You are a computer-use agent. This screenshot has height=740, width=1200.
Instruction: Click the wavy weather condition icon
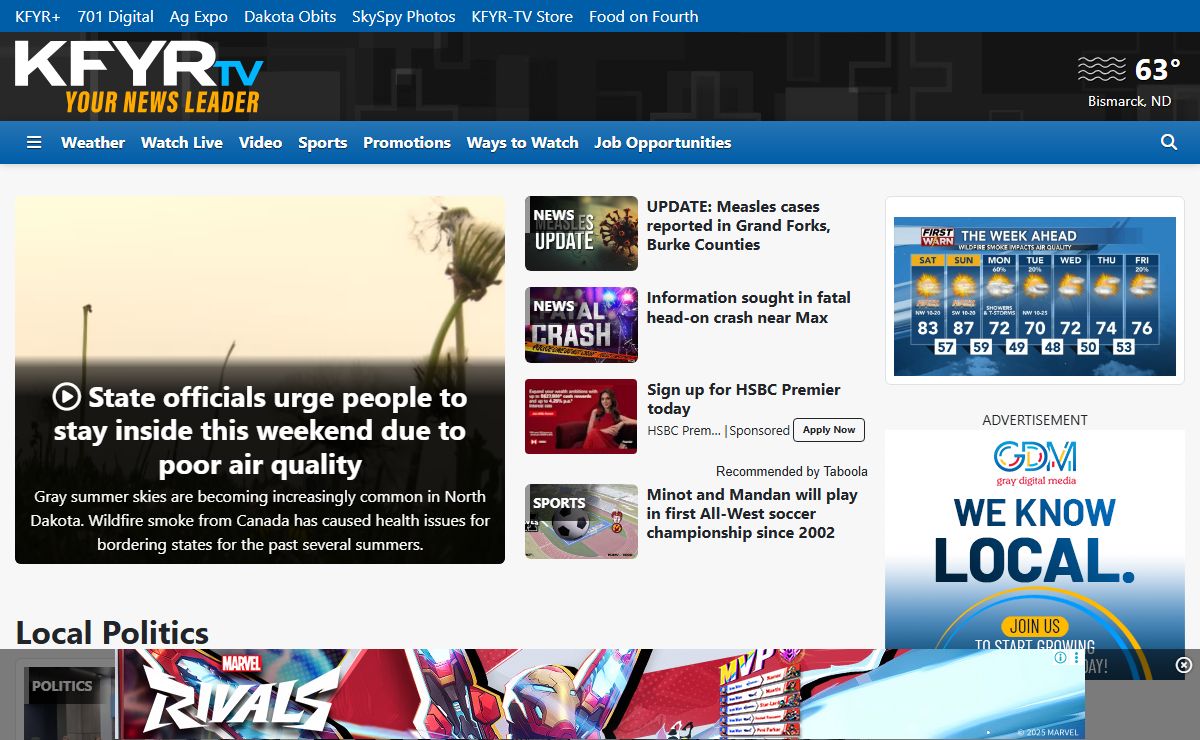1102,69
